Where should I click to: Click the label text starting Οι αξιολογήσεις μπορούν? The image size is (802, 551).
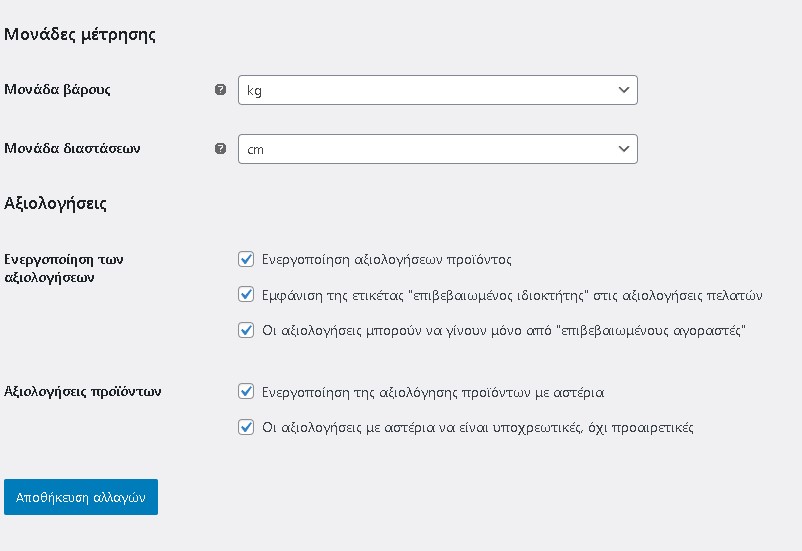(504, 331)
